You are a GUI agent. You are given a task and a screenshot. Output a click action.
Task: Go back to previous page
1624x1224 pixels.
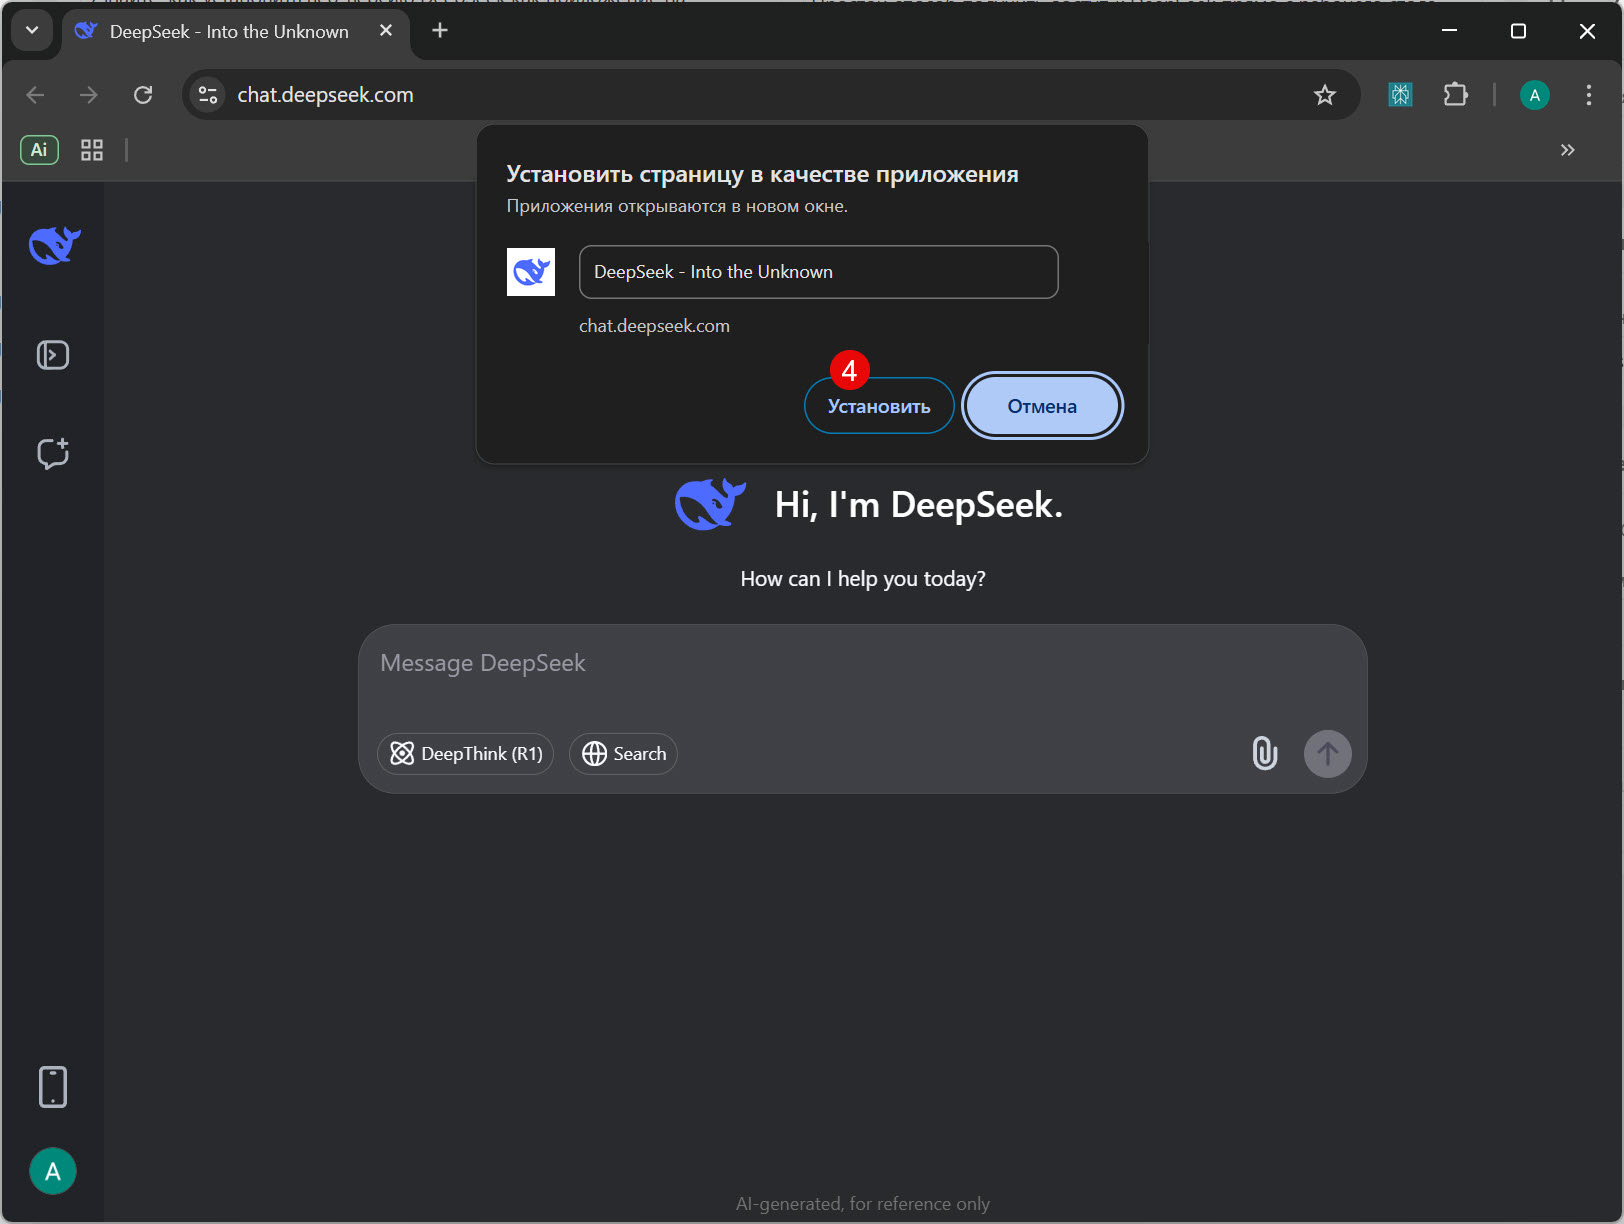[x=35, y=95]
